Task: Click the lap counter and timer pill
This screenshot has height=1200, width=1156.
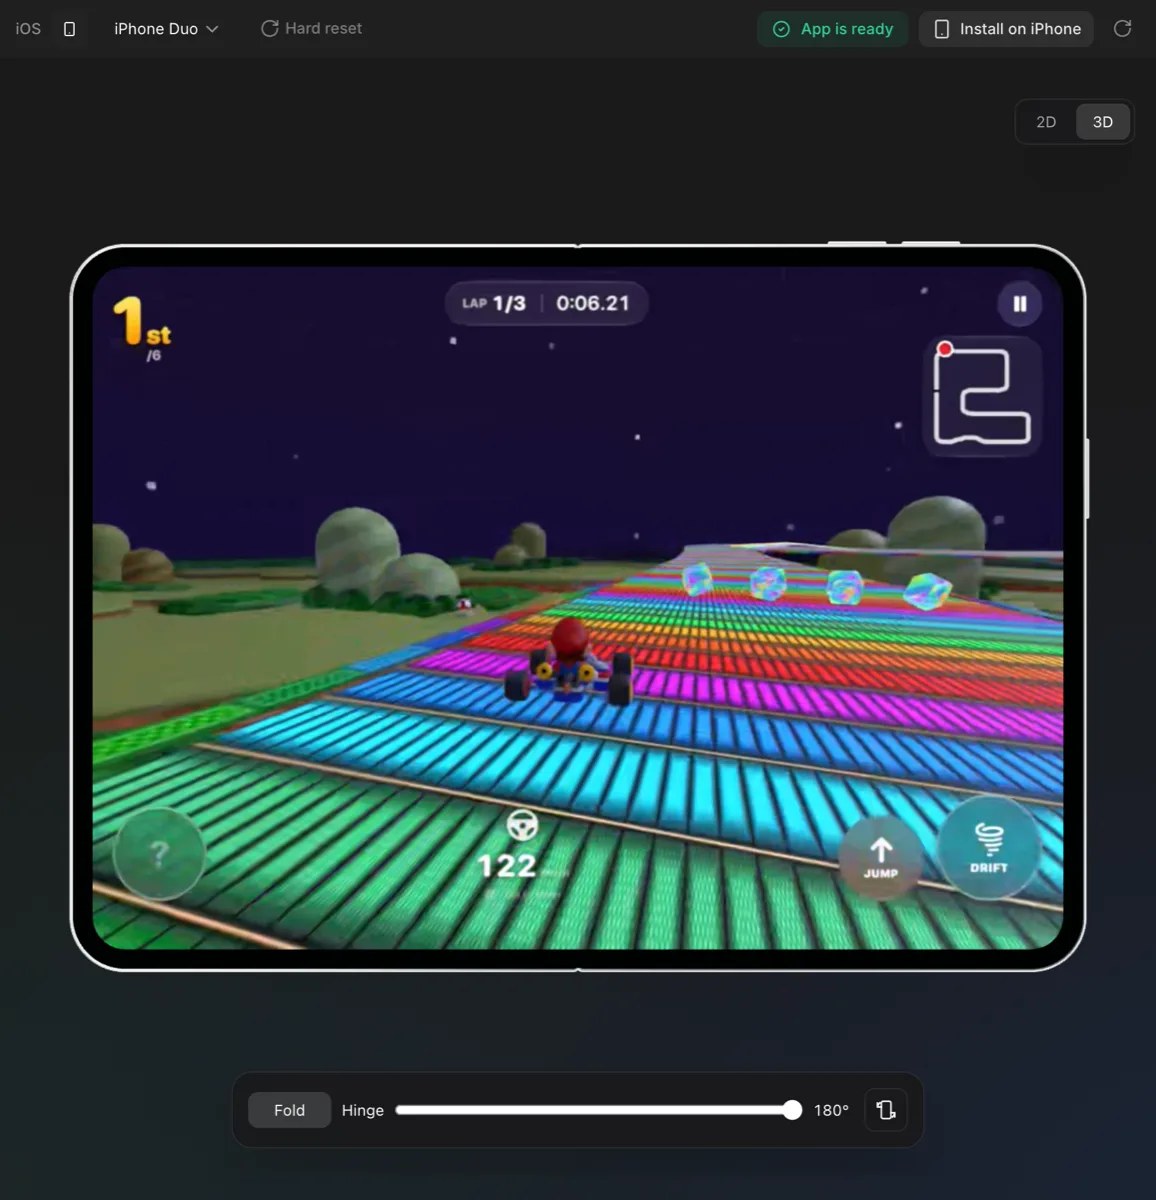Action: point(546,303)
